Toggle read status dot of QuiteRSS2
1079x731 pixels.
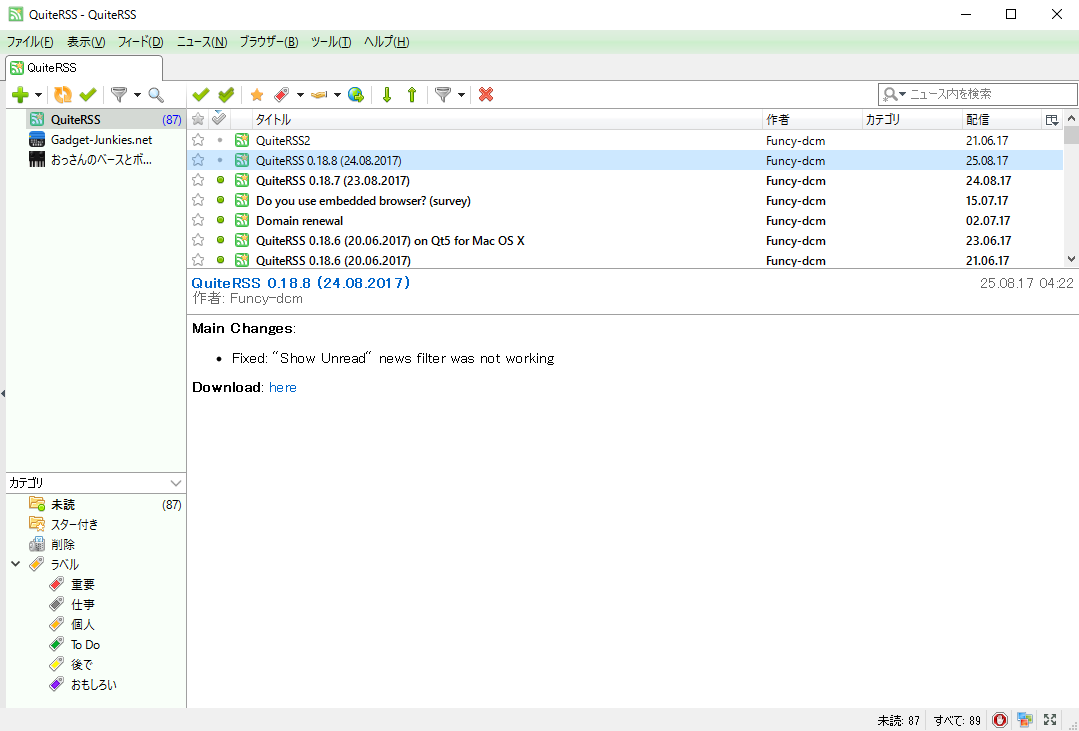pos(220,140)
